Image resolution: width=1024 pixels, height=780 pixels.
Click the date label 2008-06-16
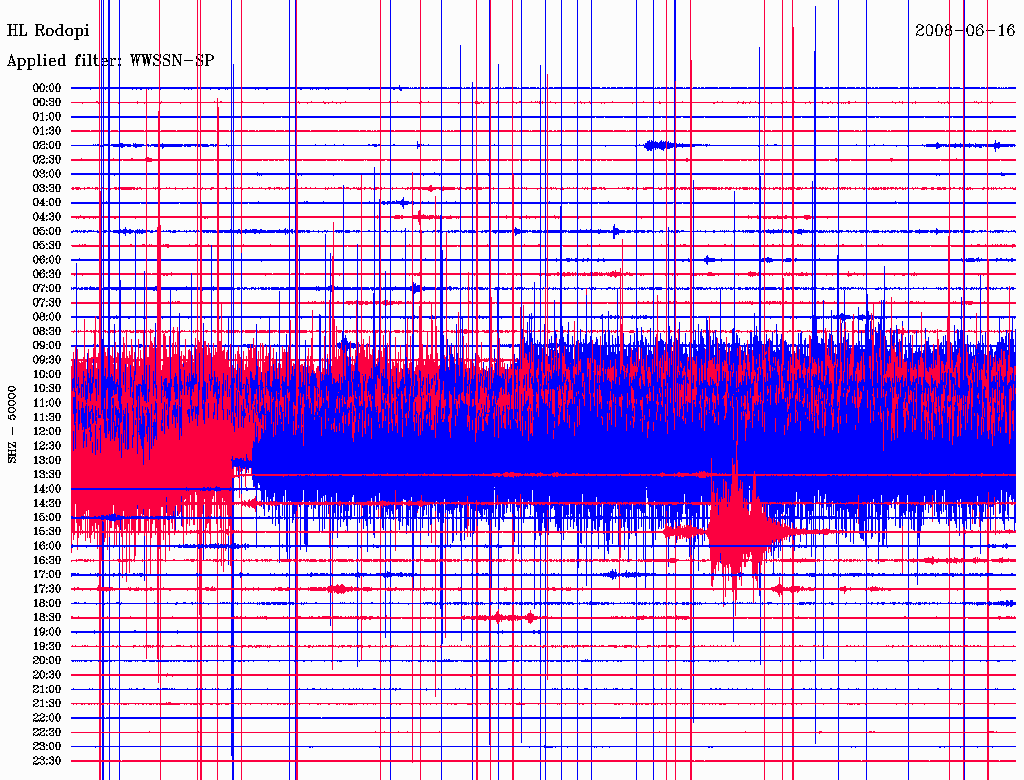point(965,31)
